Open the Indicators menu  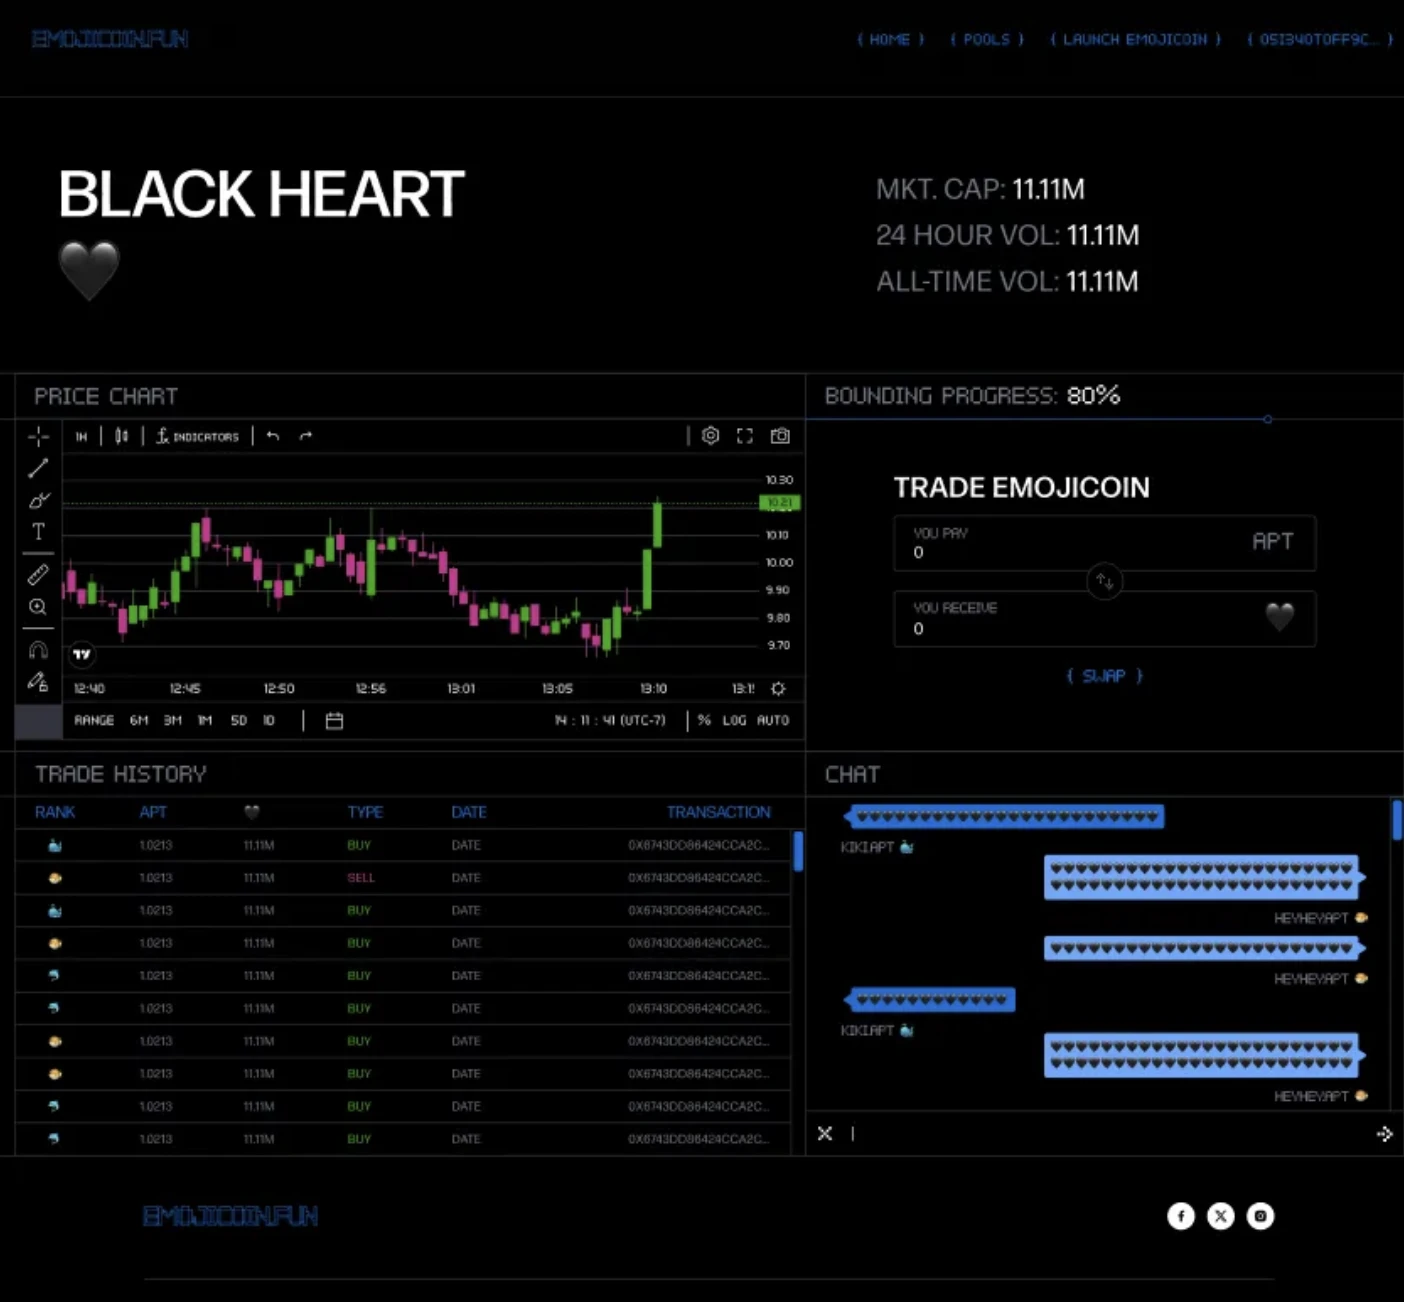[198, 437]
